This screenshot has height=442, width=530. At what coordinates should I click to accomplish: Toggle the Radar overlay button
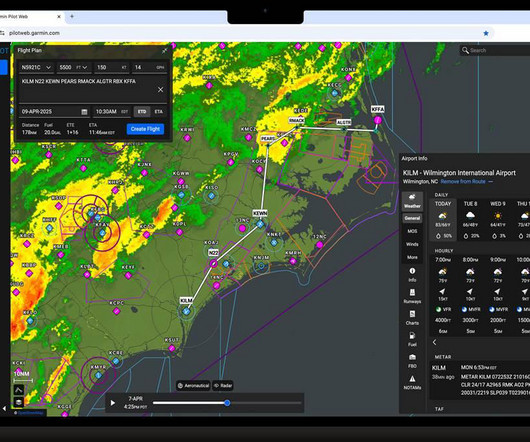[223, 386]
